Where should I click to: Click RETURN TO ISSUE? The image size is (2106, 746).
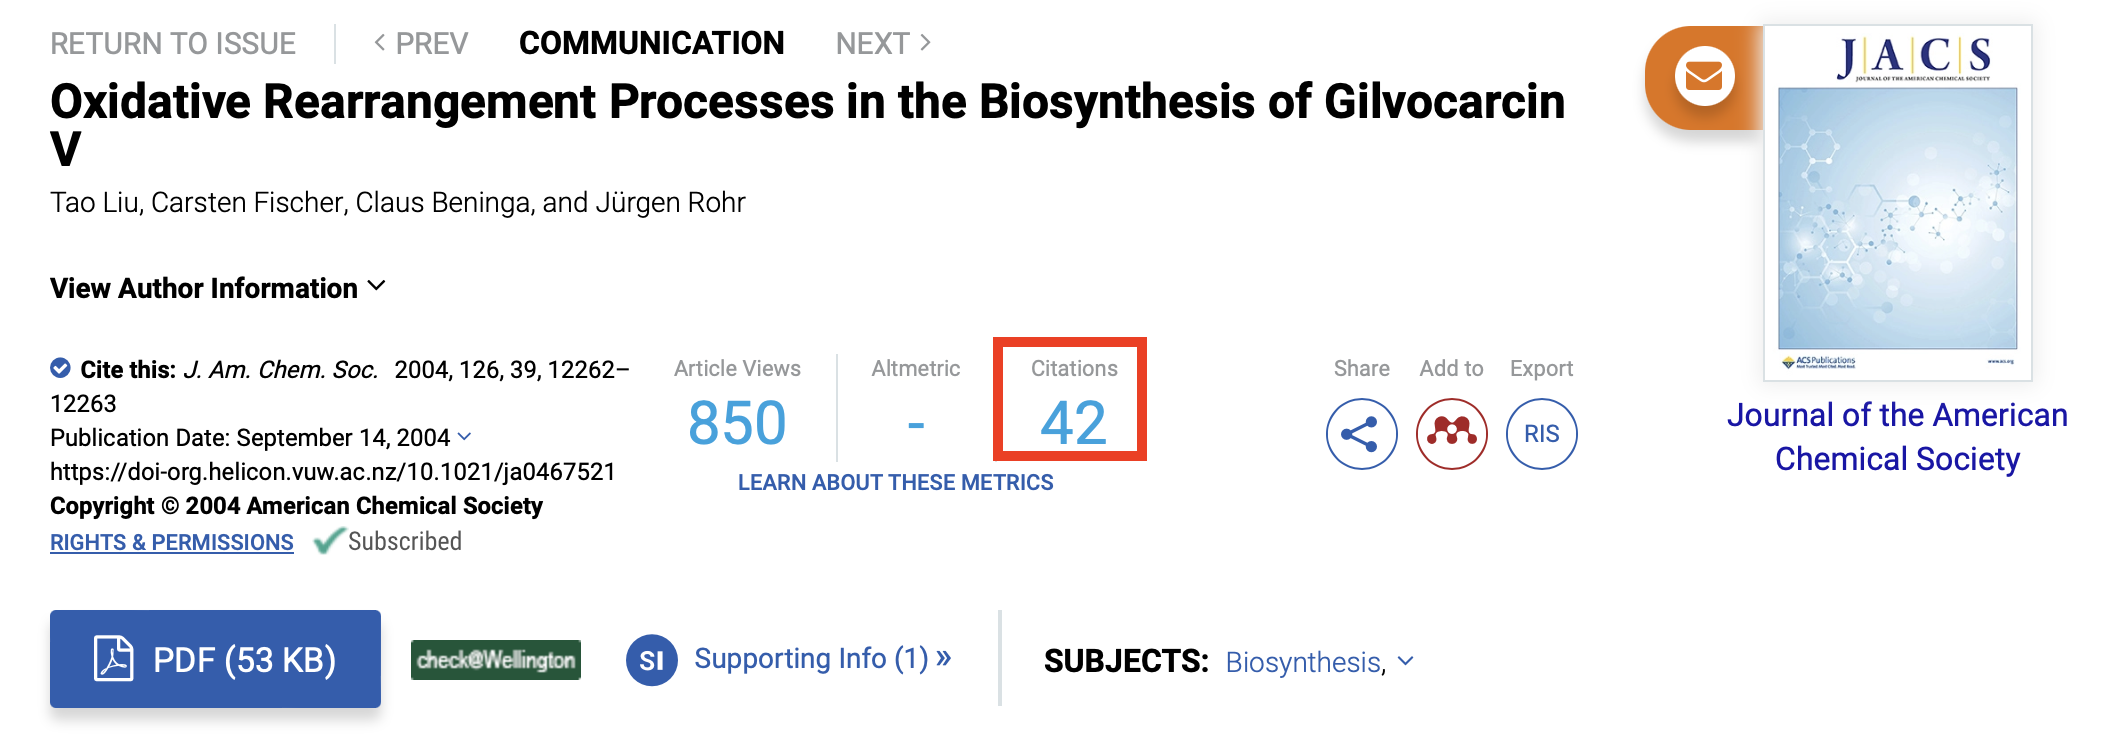click(x=173, y=43)
